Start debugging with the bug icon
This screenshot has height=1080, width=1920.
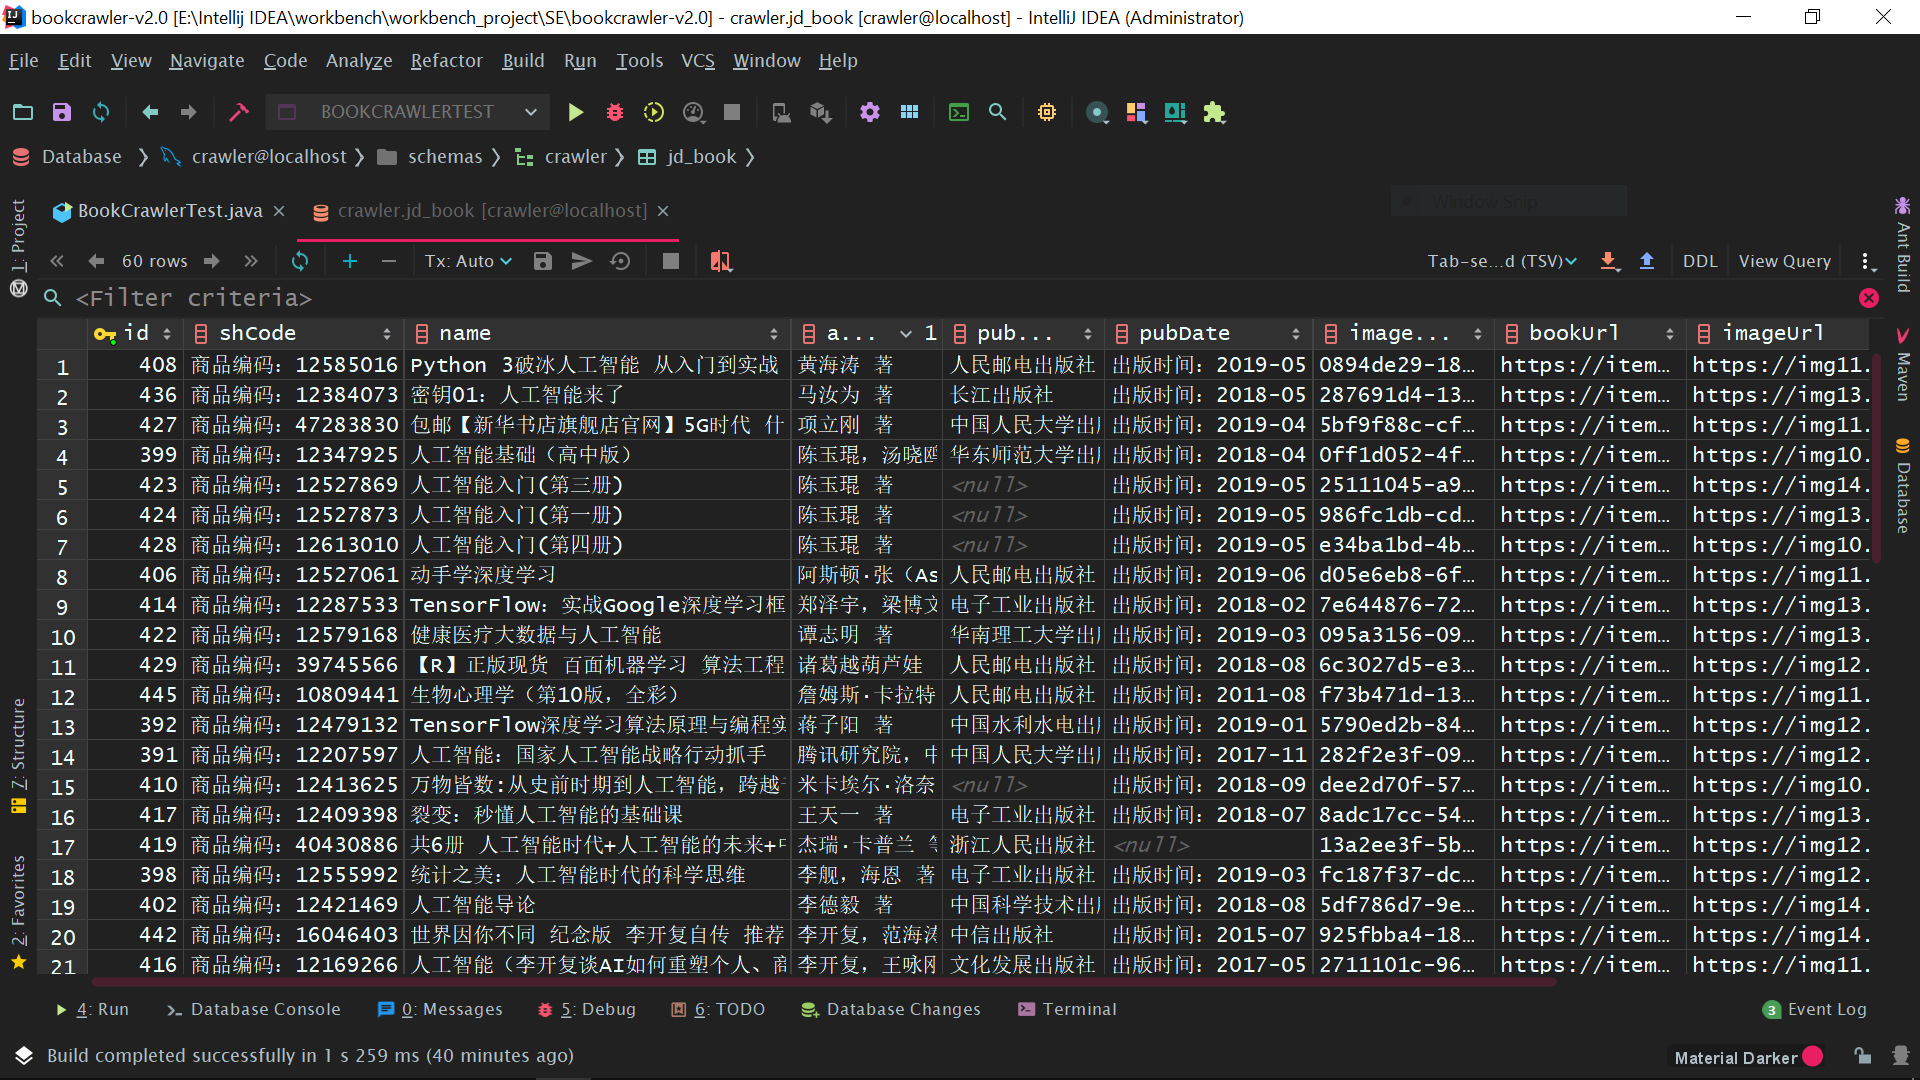click(x=615, y=112)
